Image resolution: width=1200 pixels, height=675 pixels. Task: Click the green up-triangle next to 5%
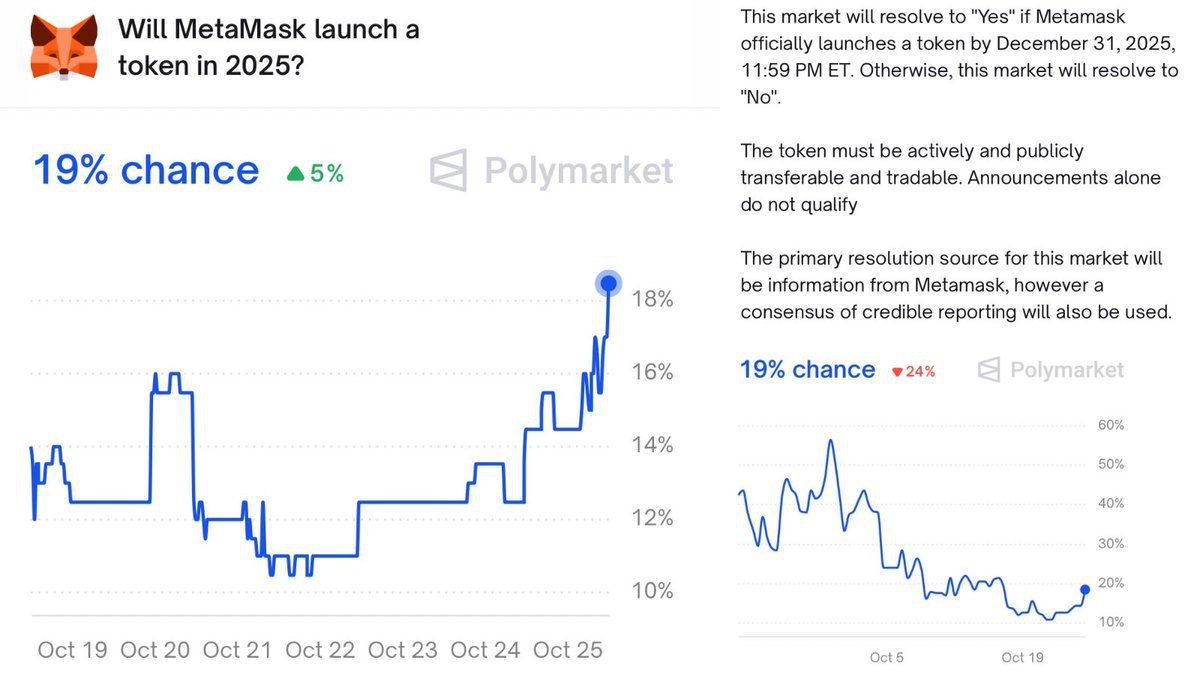coord(295,174)
